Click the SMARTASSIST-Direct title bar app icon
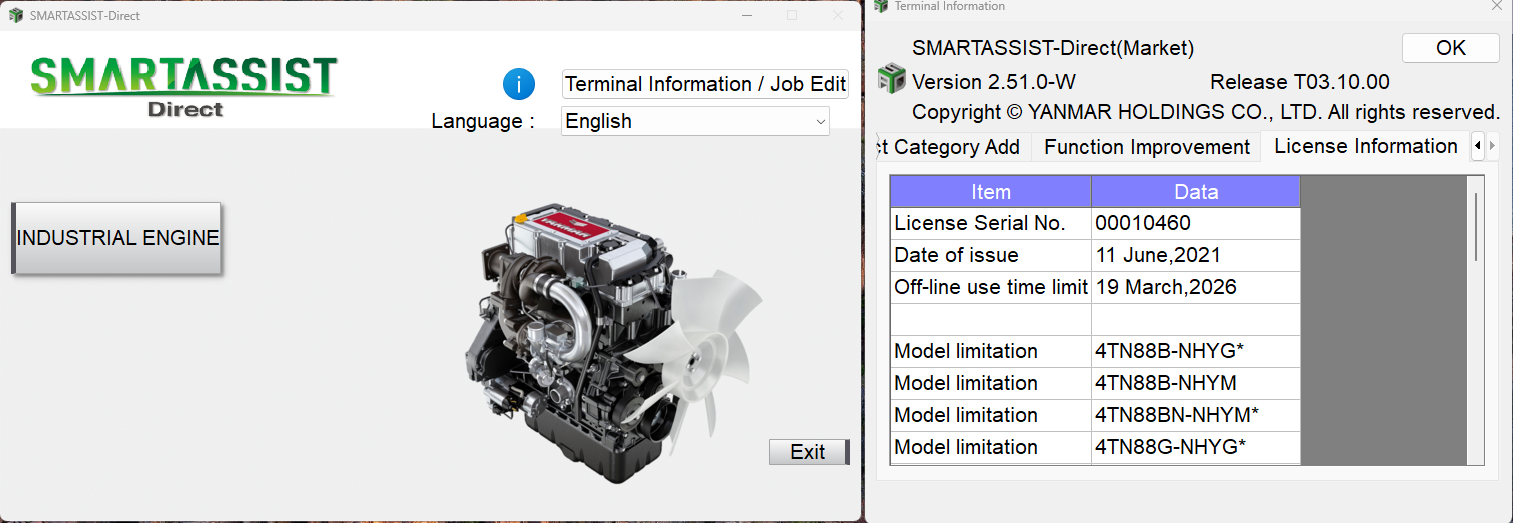1513x523 pixels. (16, 15)
